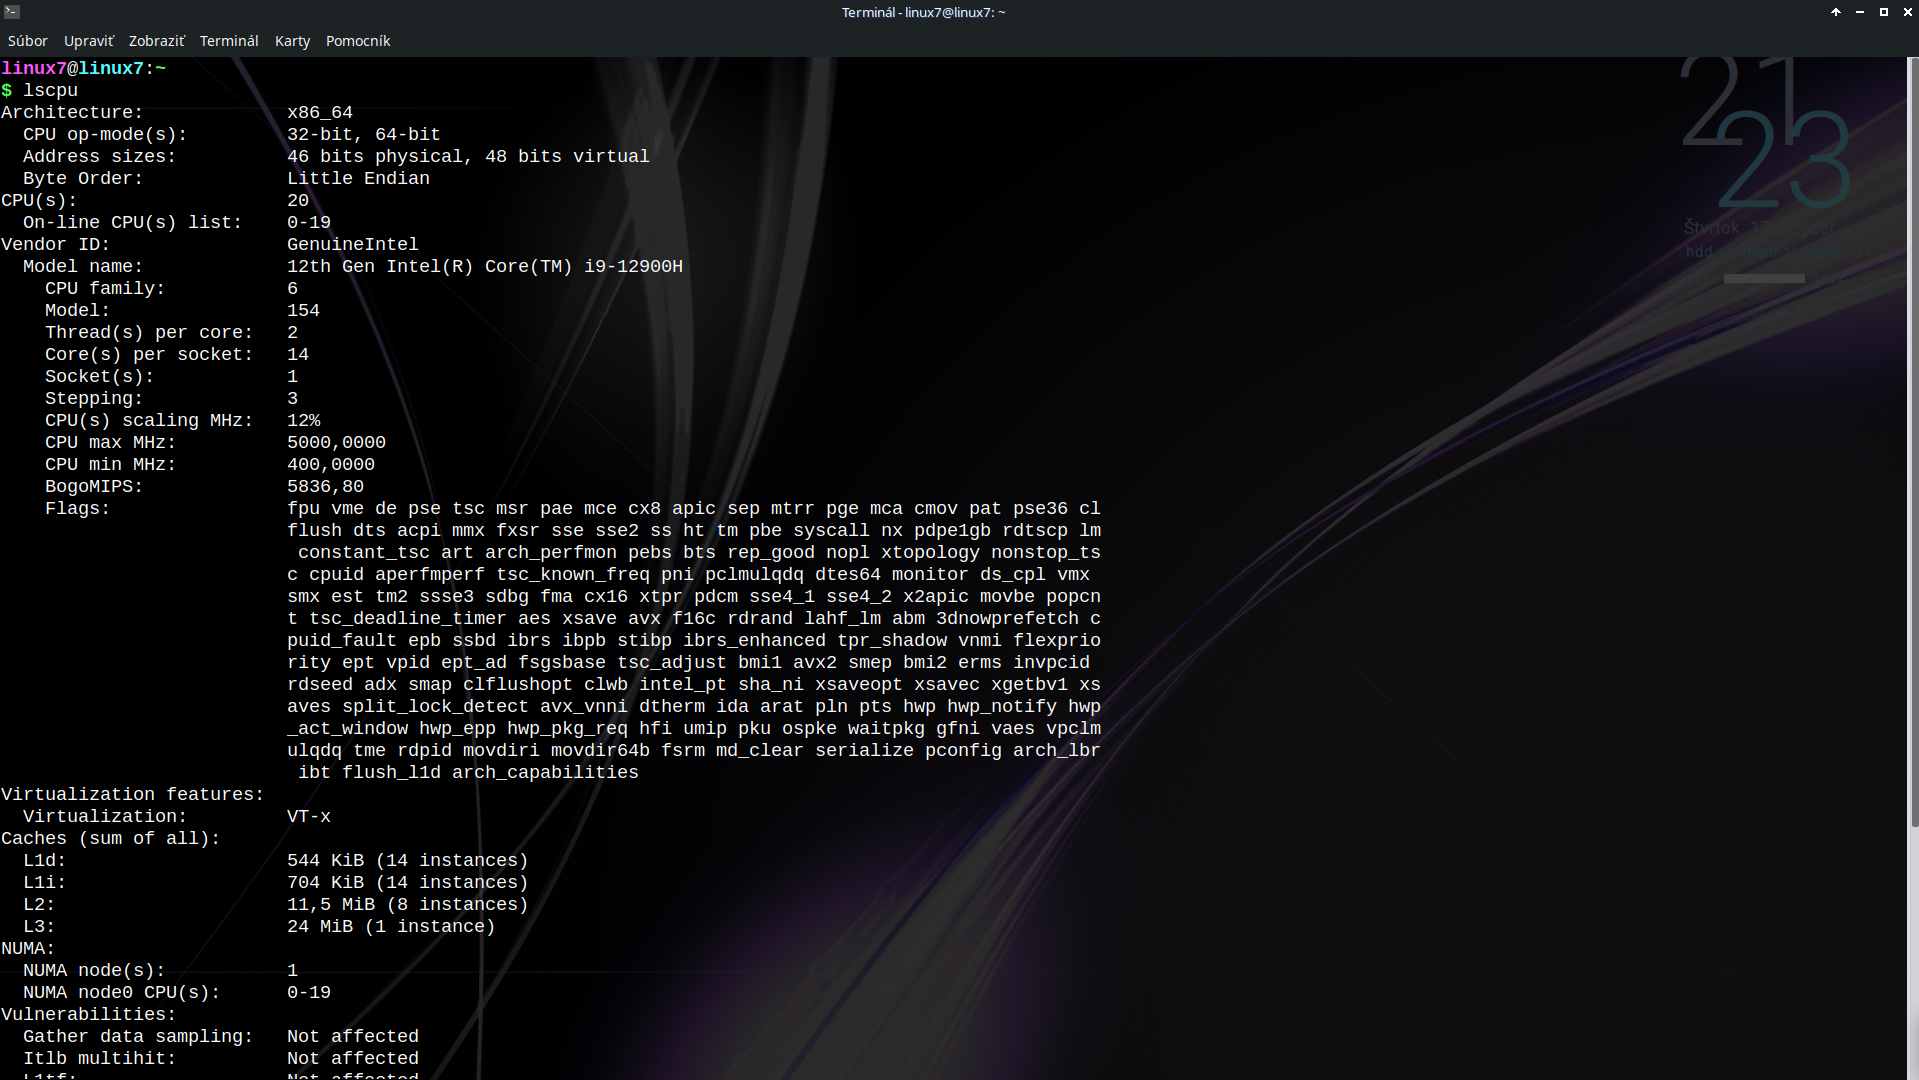Image resolution: width=1919 pixels, height=1080 pixels.
Task: Select the word lscpu in the command line
Action: [51, 90]
